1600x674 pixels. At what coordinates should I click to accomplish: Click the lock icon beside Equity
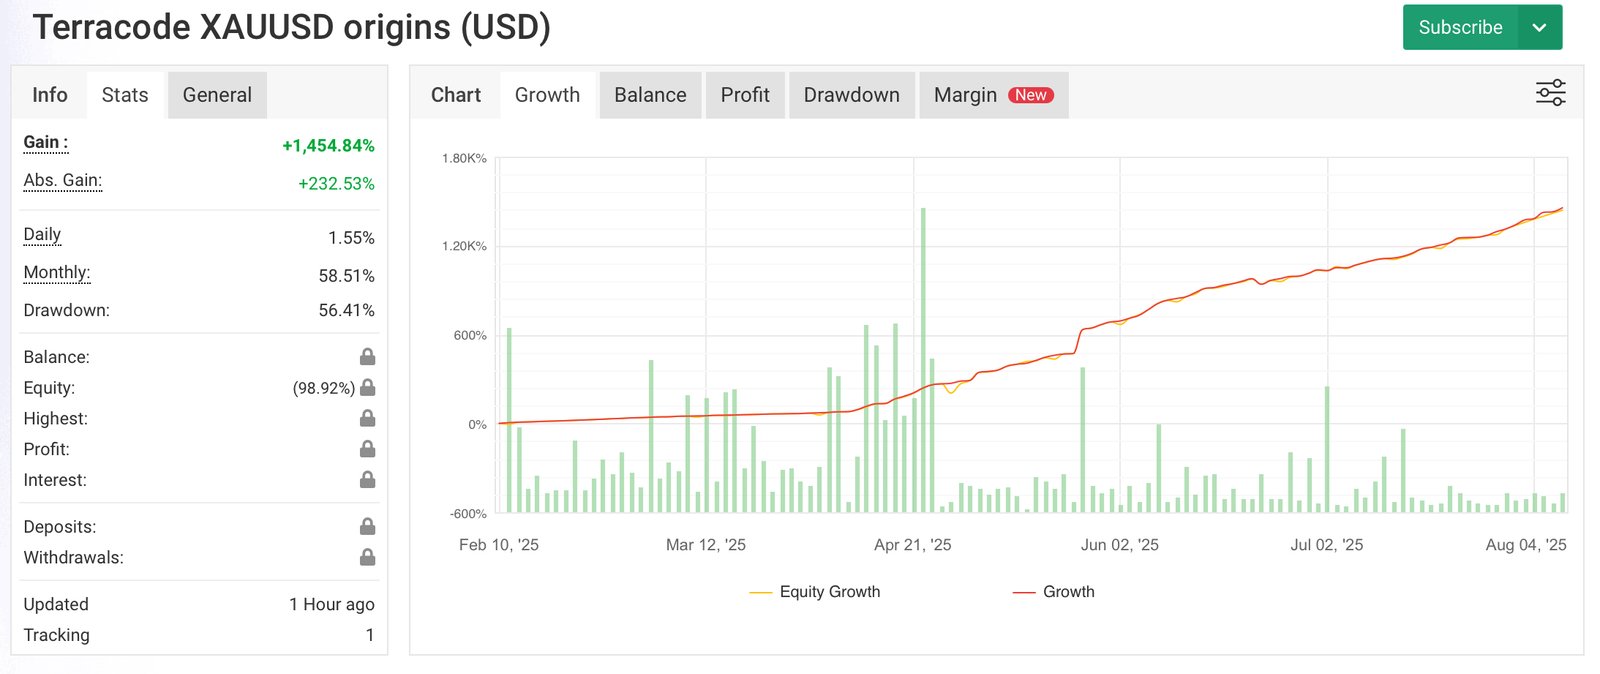367,388
